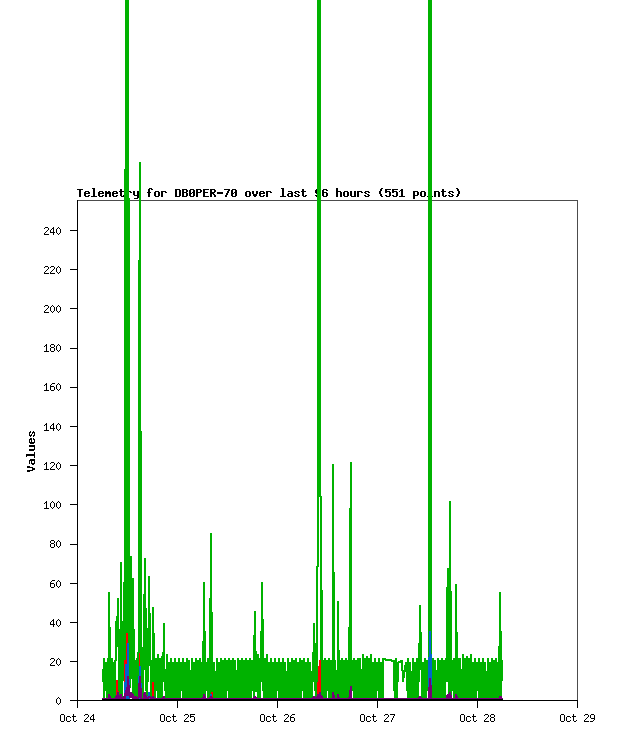Click the 0 y-axis tick label
The width and height of the screenshot is (618, 741).
(59, 701)
